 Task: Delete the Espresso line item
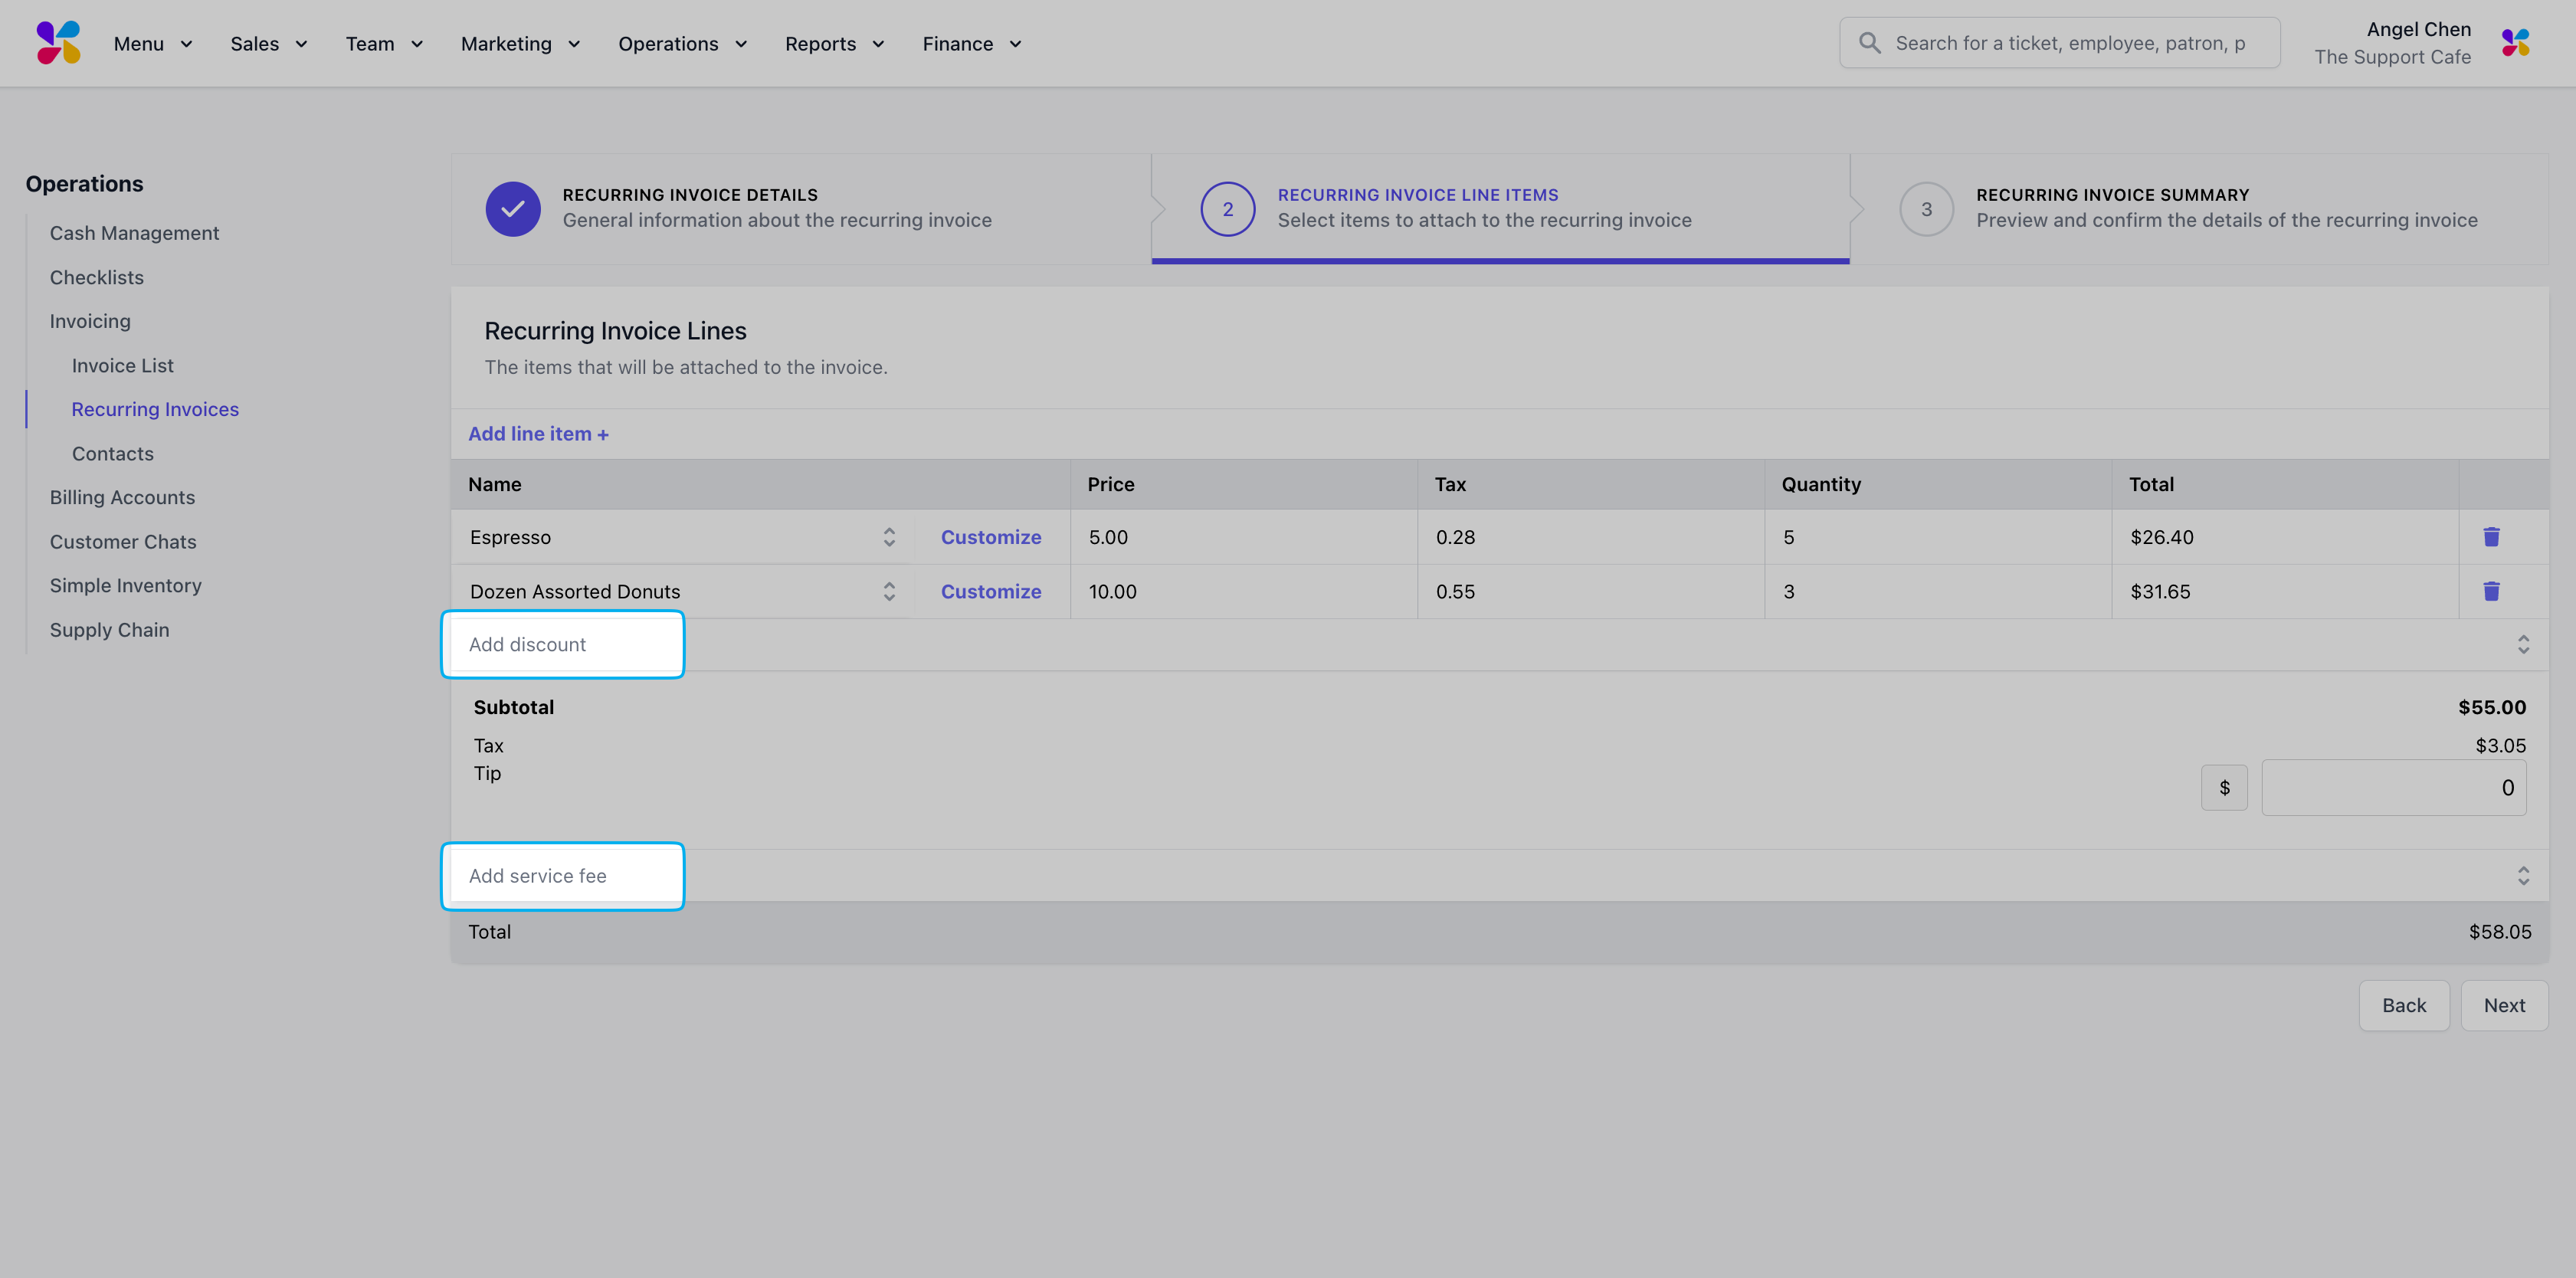(x=2491, y=537)
